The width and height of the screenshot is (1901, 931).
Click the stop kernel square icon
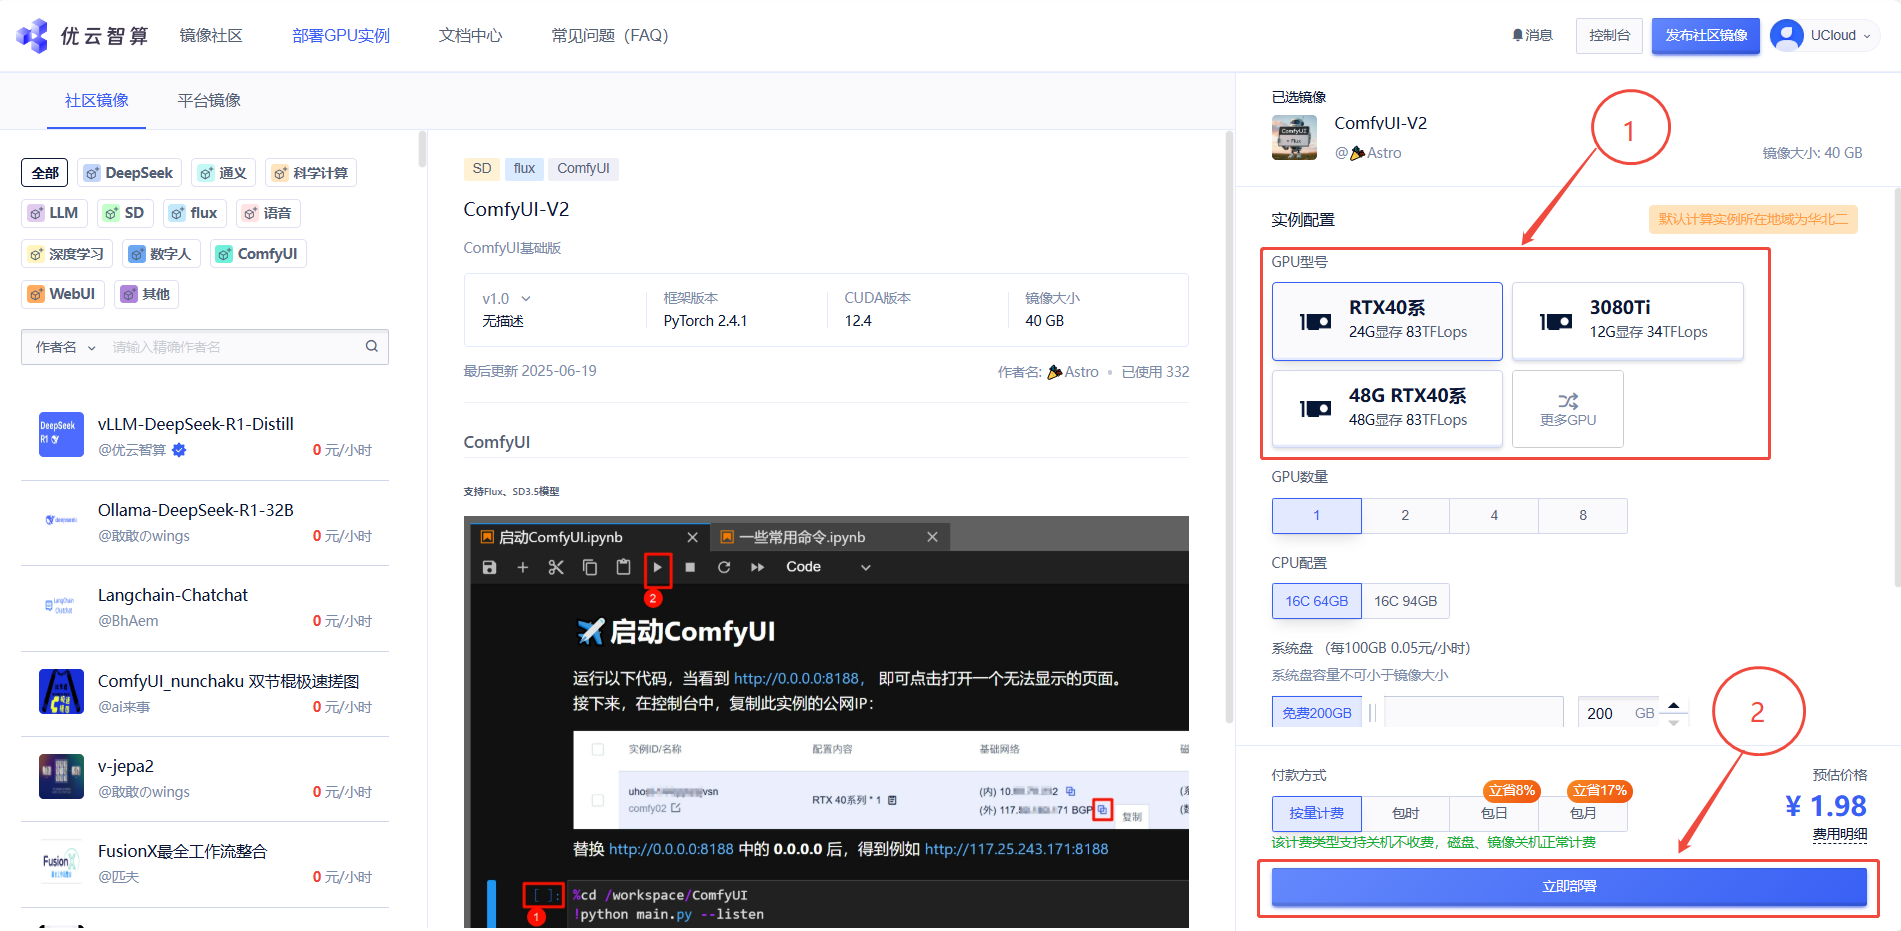pos(690,567)
